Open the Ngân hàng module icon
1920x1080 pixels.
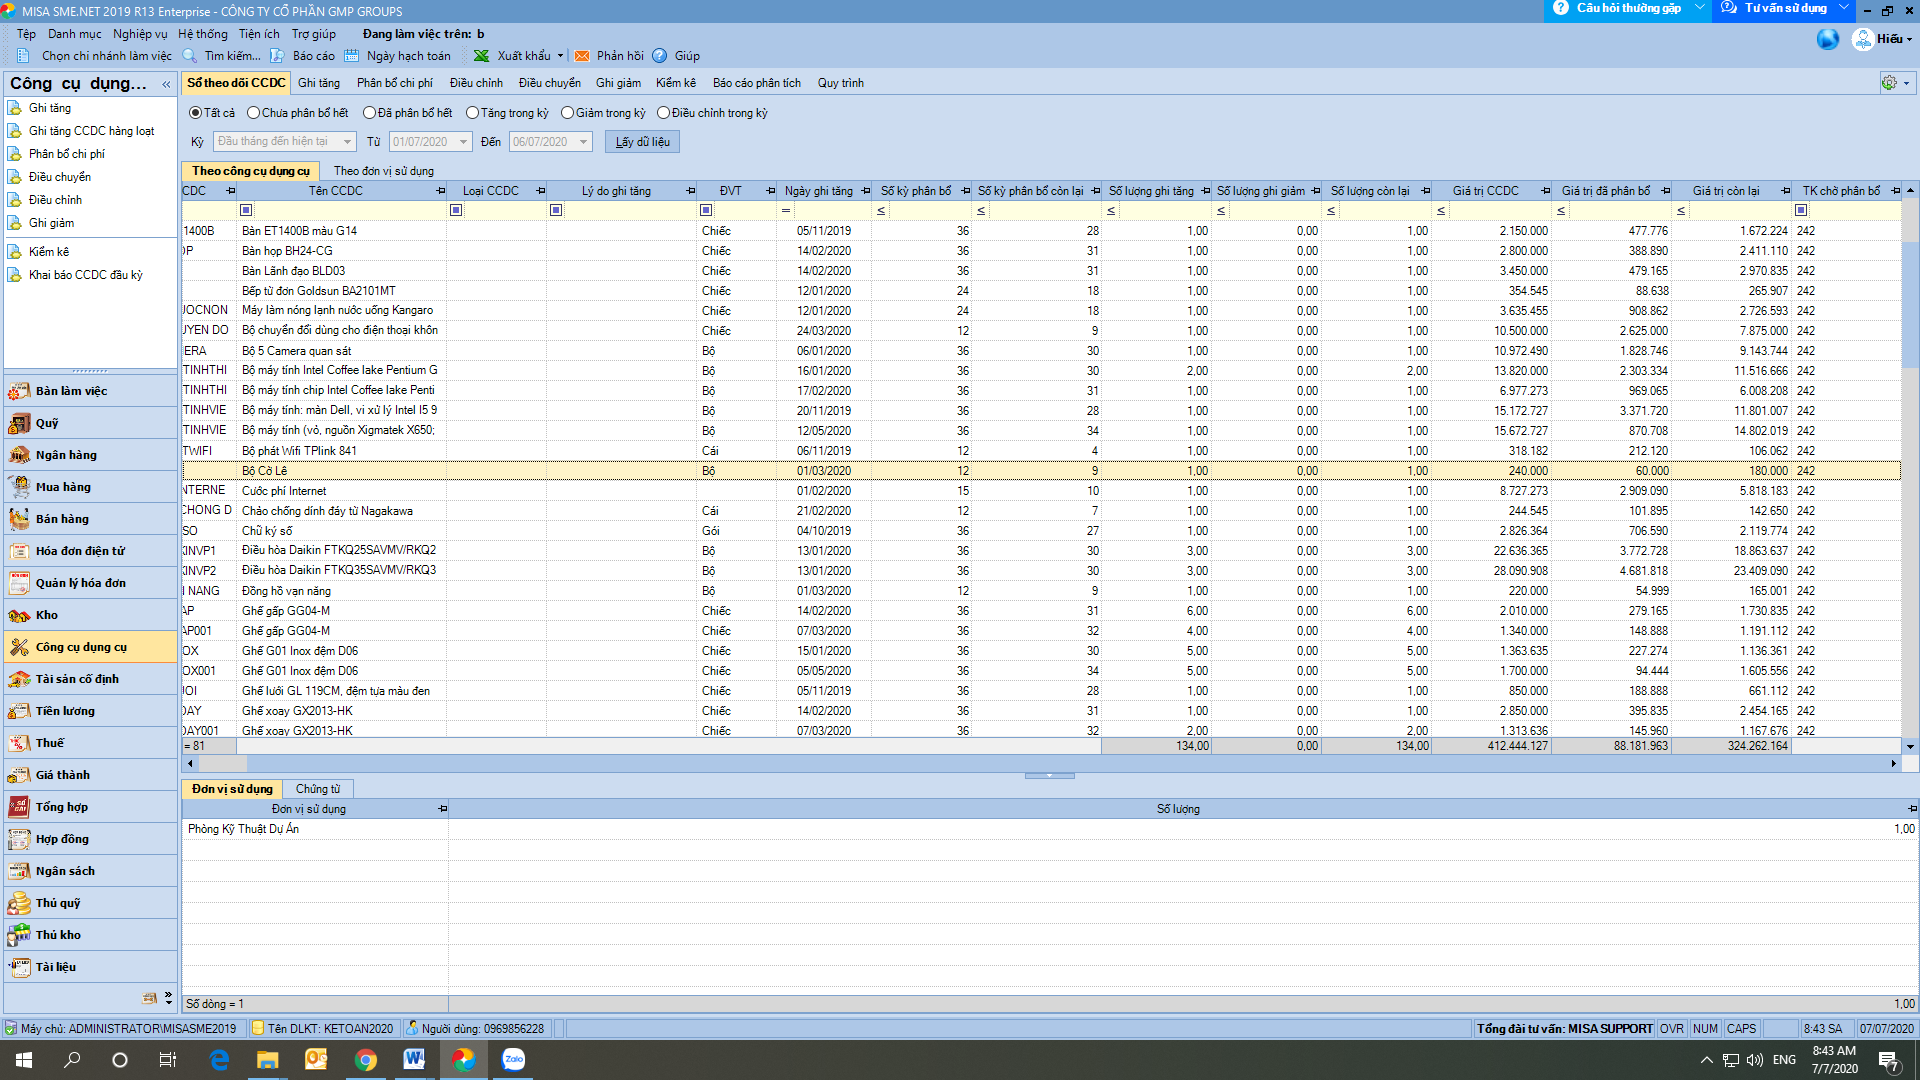pos(19,455)
